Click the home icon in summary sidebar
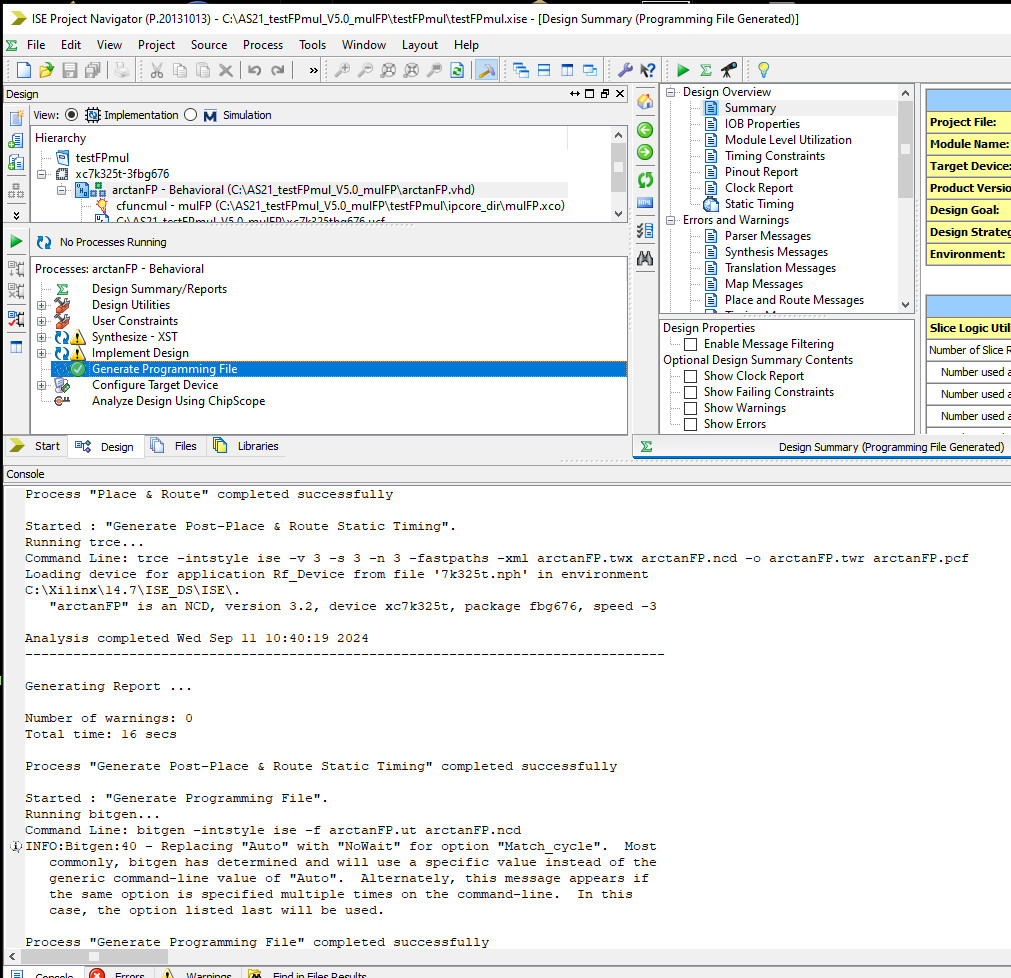The image size is (1011, 978). tap(645, 101)
